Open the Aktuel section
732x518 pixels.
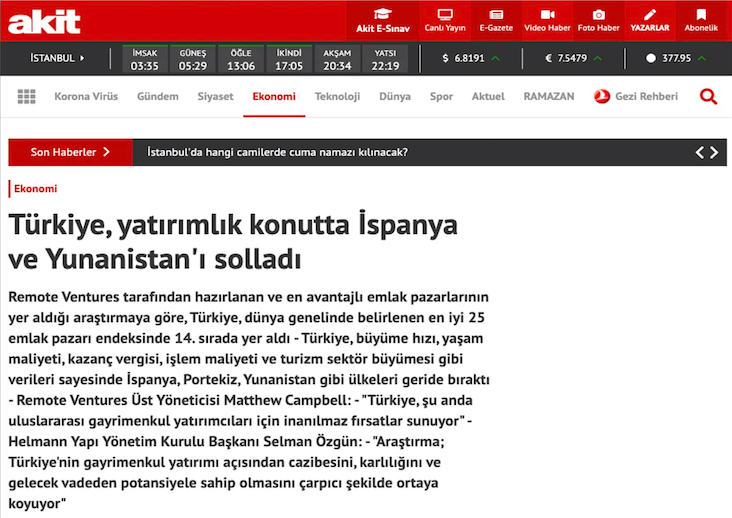coord(488,97)
